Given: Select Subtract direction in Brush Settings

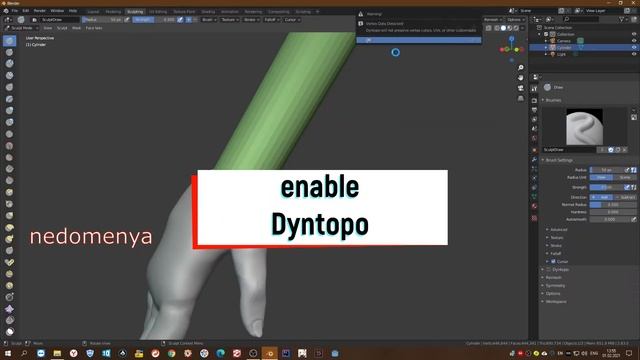Looking at the screenshot, I should tap(625, 197).
